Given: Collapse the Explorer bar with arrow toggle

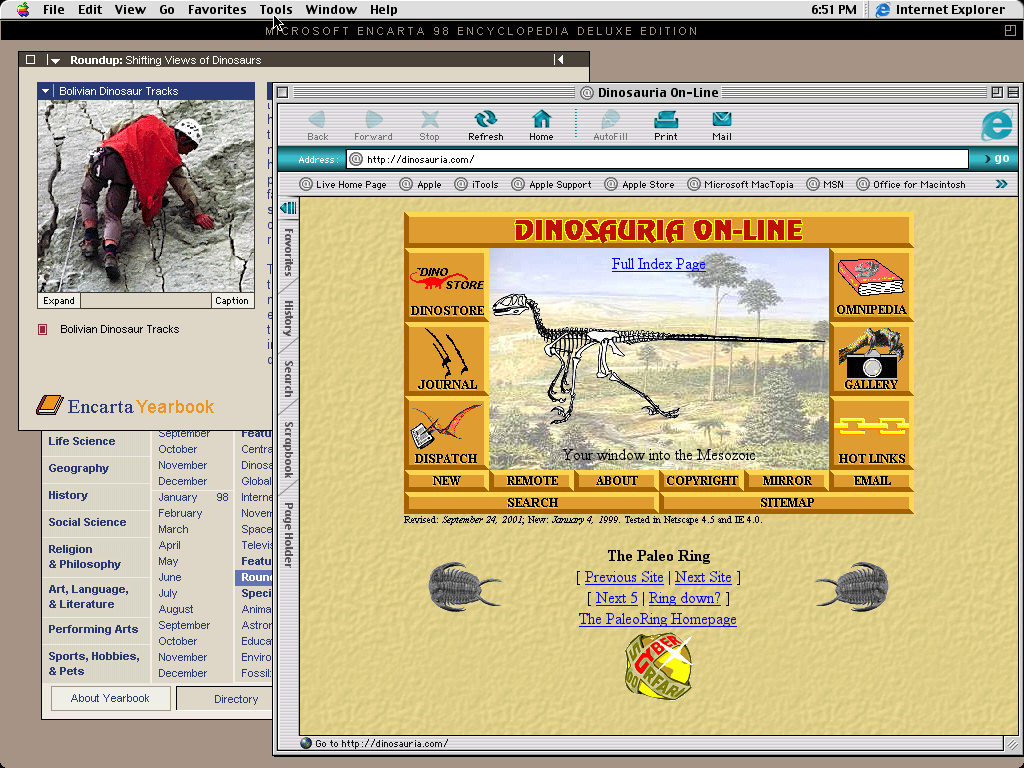Looking at the screenshot, I should point(288,208).
